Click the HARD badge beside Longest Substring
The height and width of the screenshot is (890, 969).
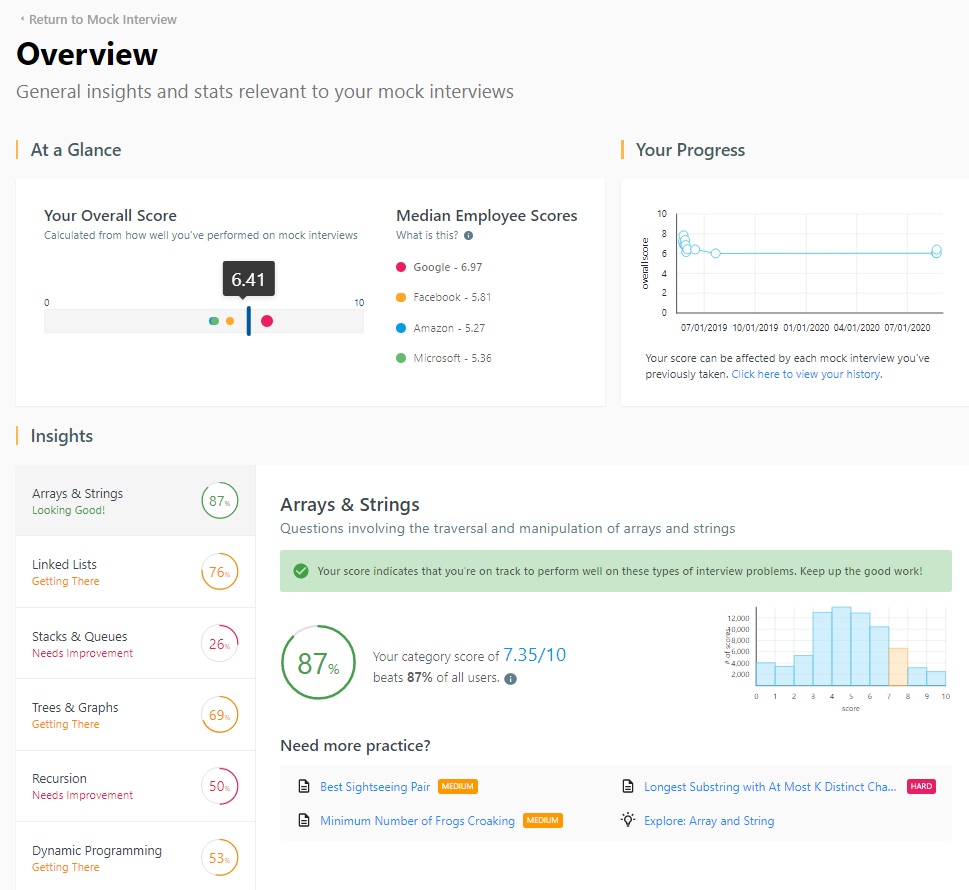click(x=921, y=786)
